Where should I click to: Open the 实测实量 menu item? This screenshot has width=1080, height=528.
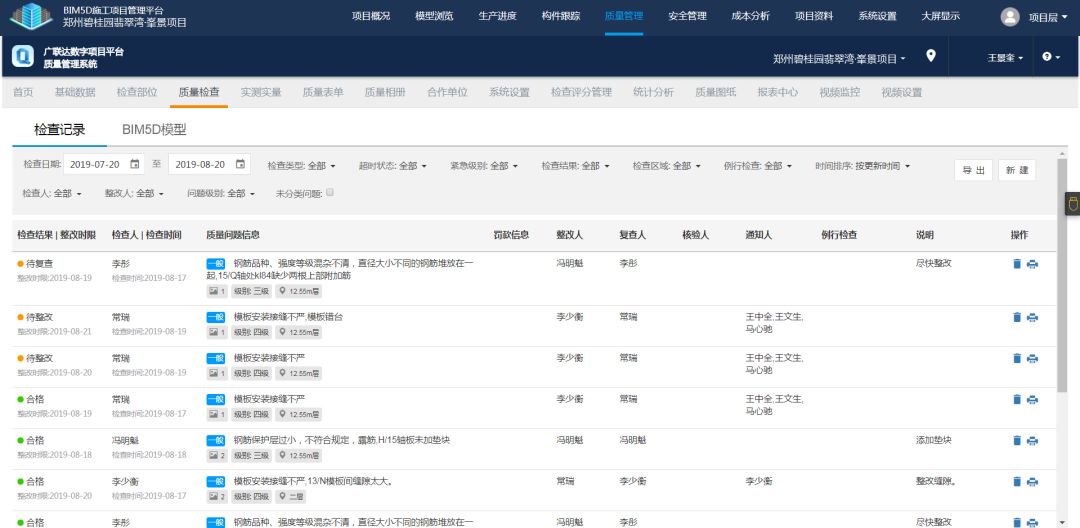(x=261, y=92)
